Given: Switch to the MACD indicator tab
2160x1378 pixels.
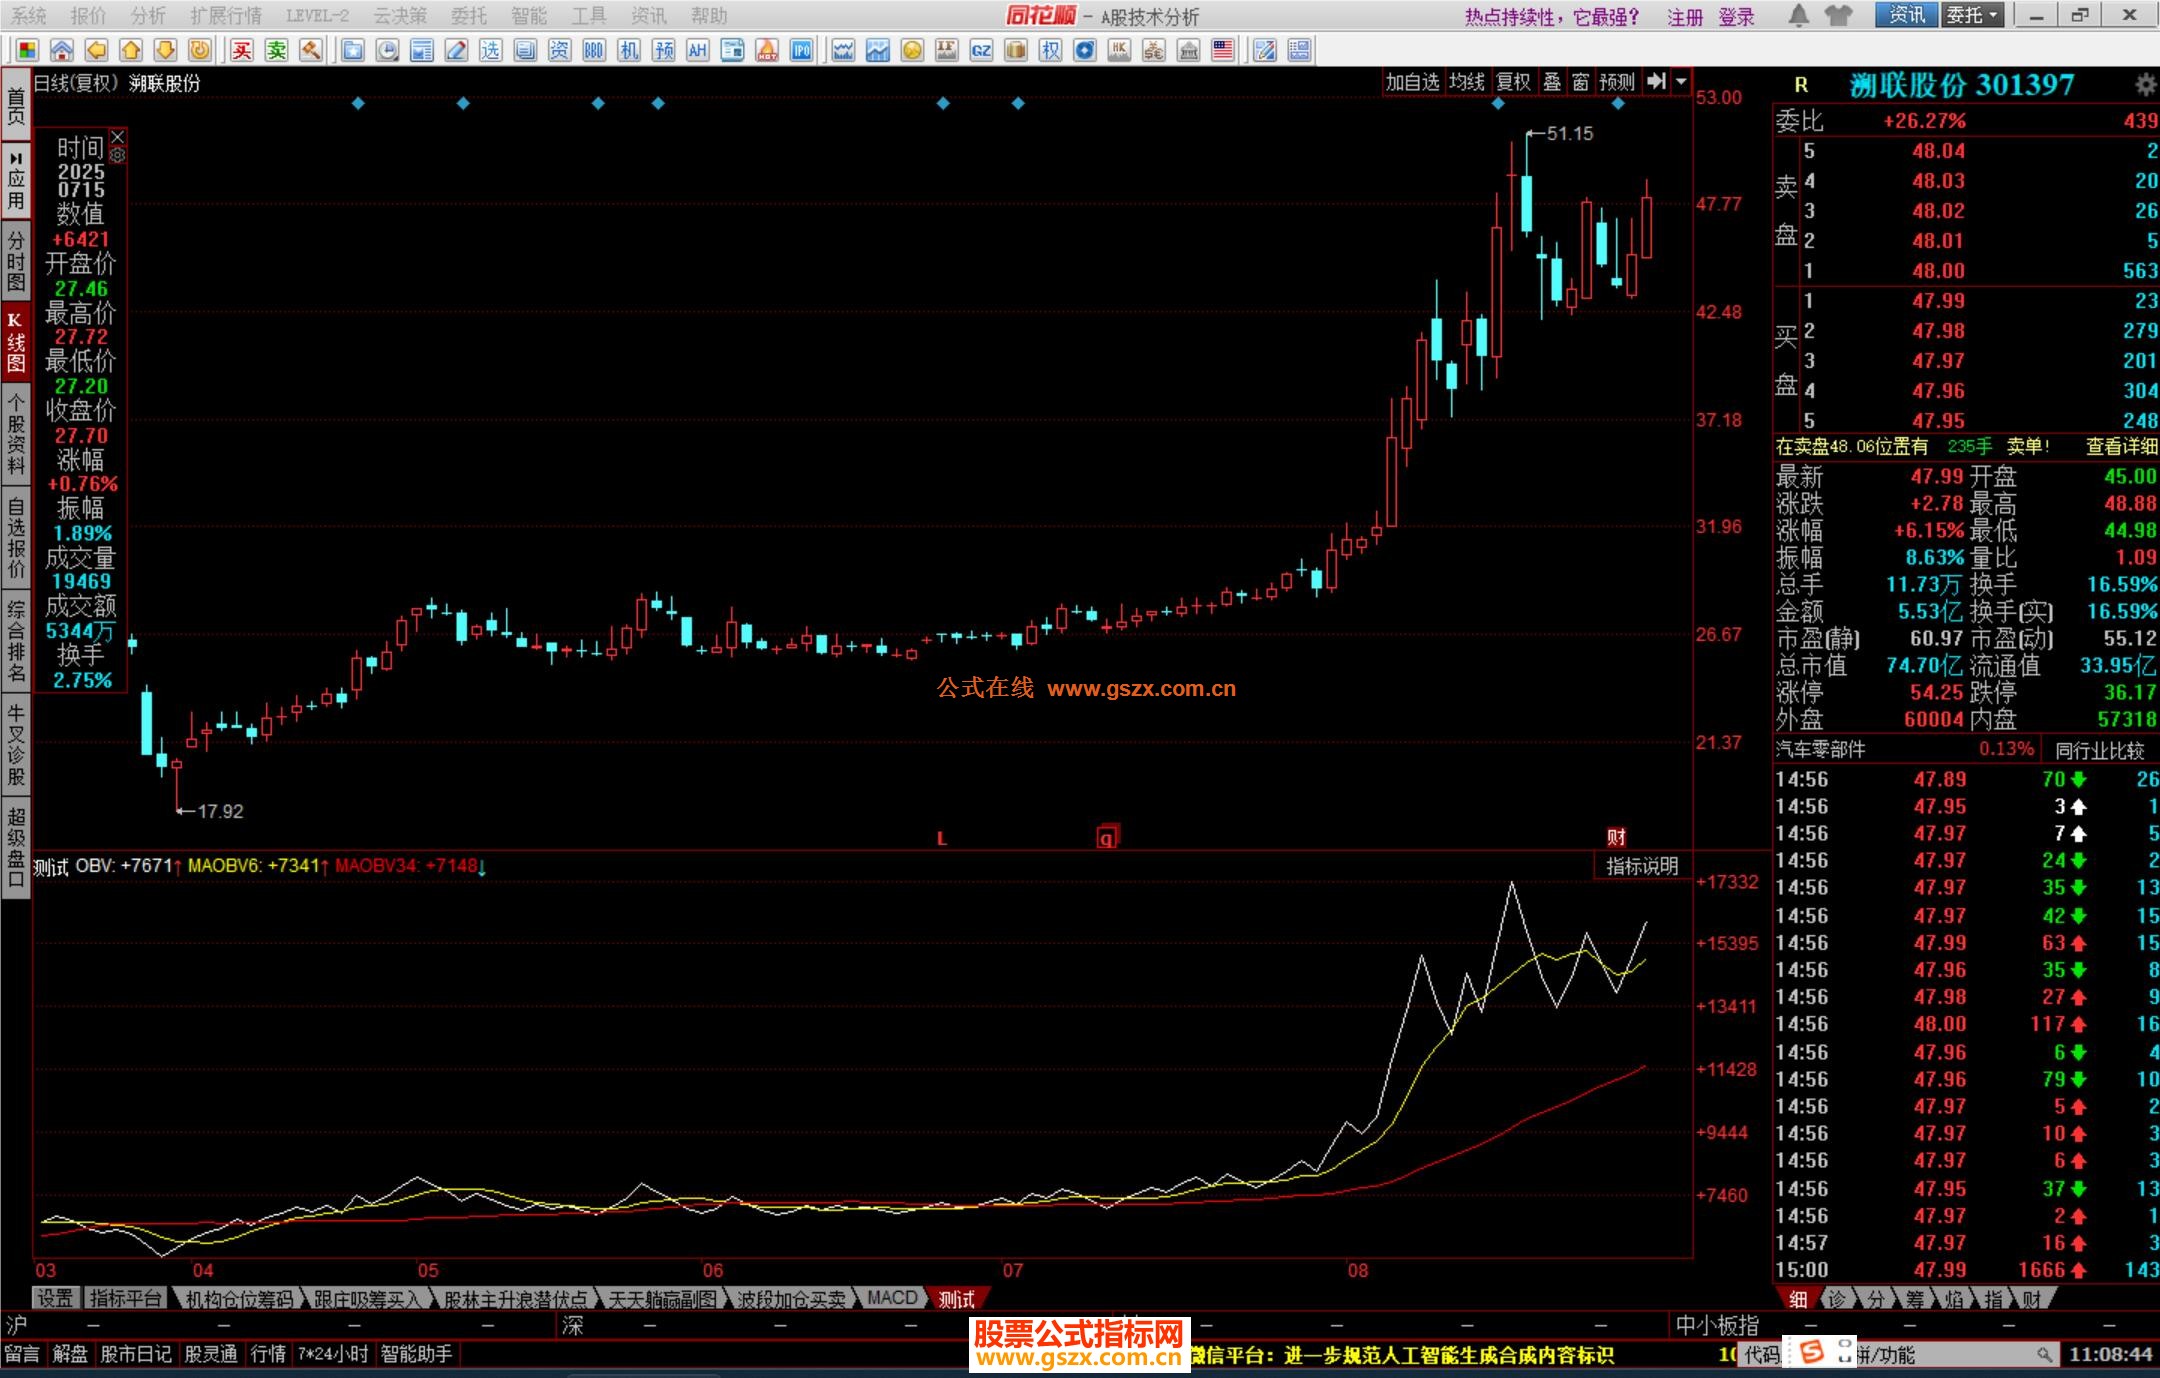Looking at the screenshot, I should (x=891, y=1298).
